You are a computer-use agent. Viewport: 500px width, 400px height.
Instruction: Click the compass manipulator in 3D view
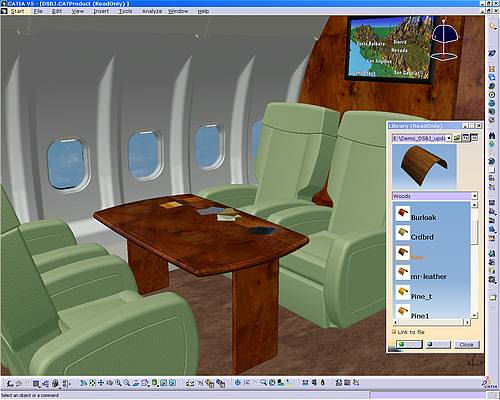point(444,41)
